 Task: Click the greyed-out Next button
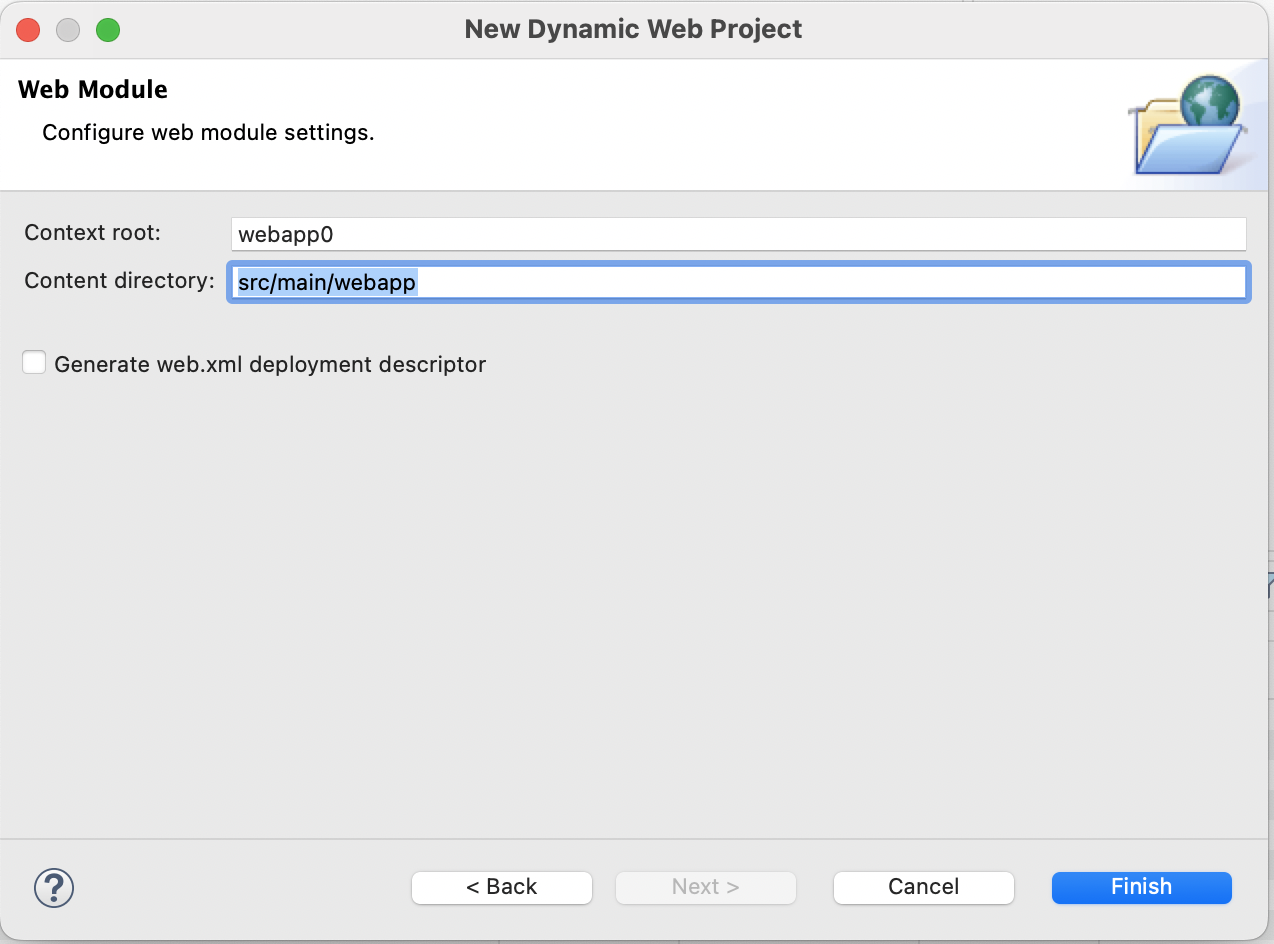(x=706, y=887)
